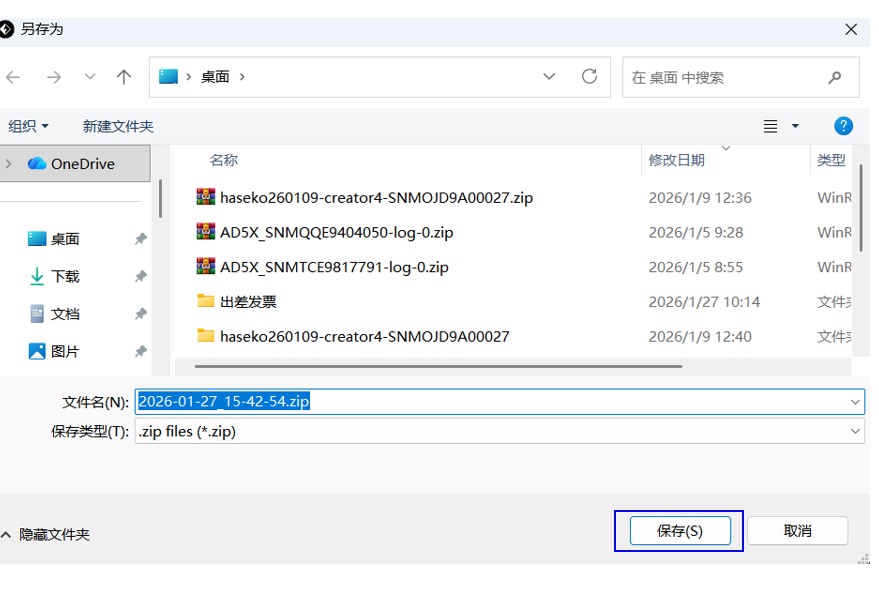Refresh the current folder listing
The width and height of the screenshot is (879, 605).
[589, 77]
